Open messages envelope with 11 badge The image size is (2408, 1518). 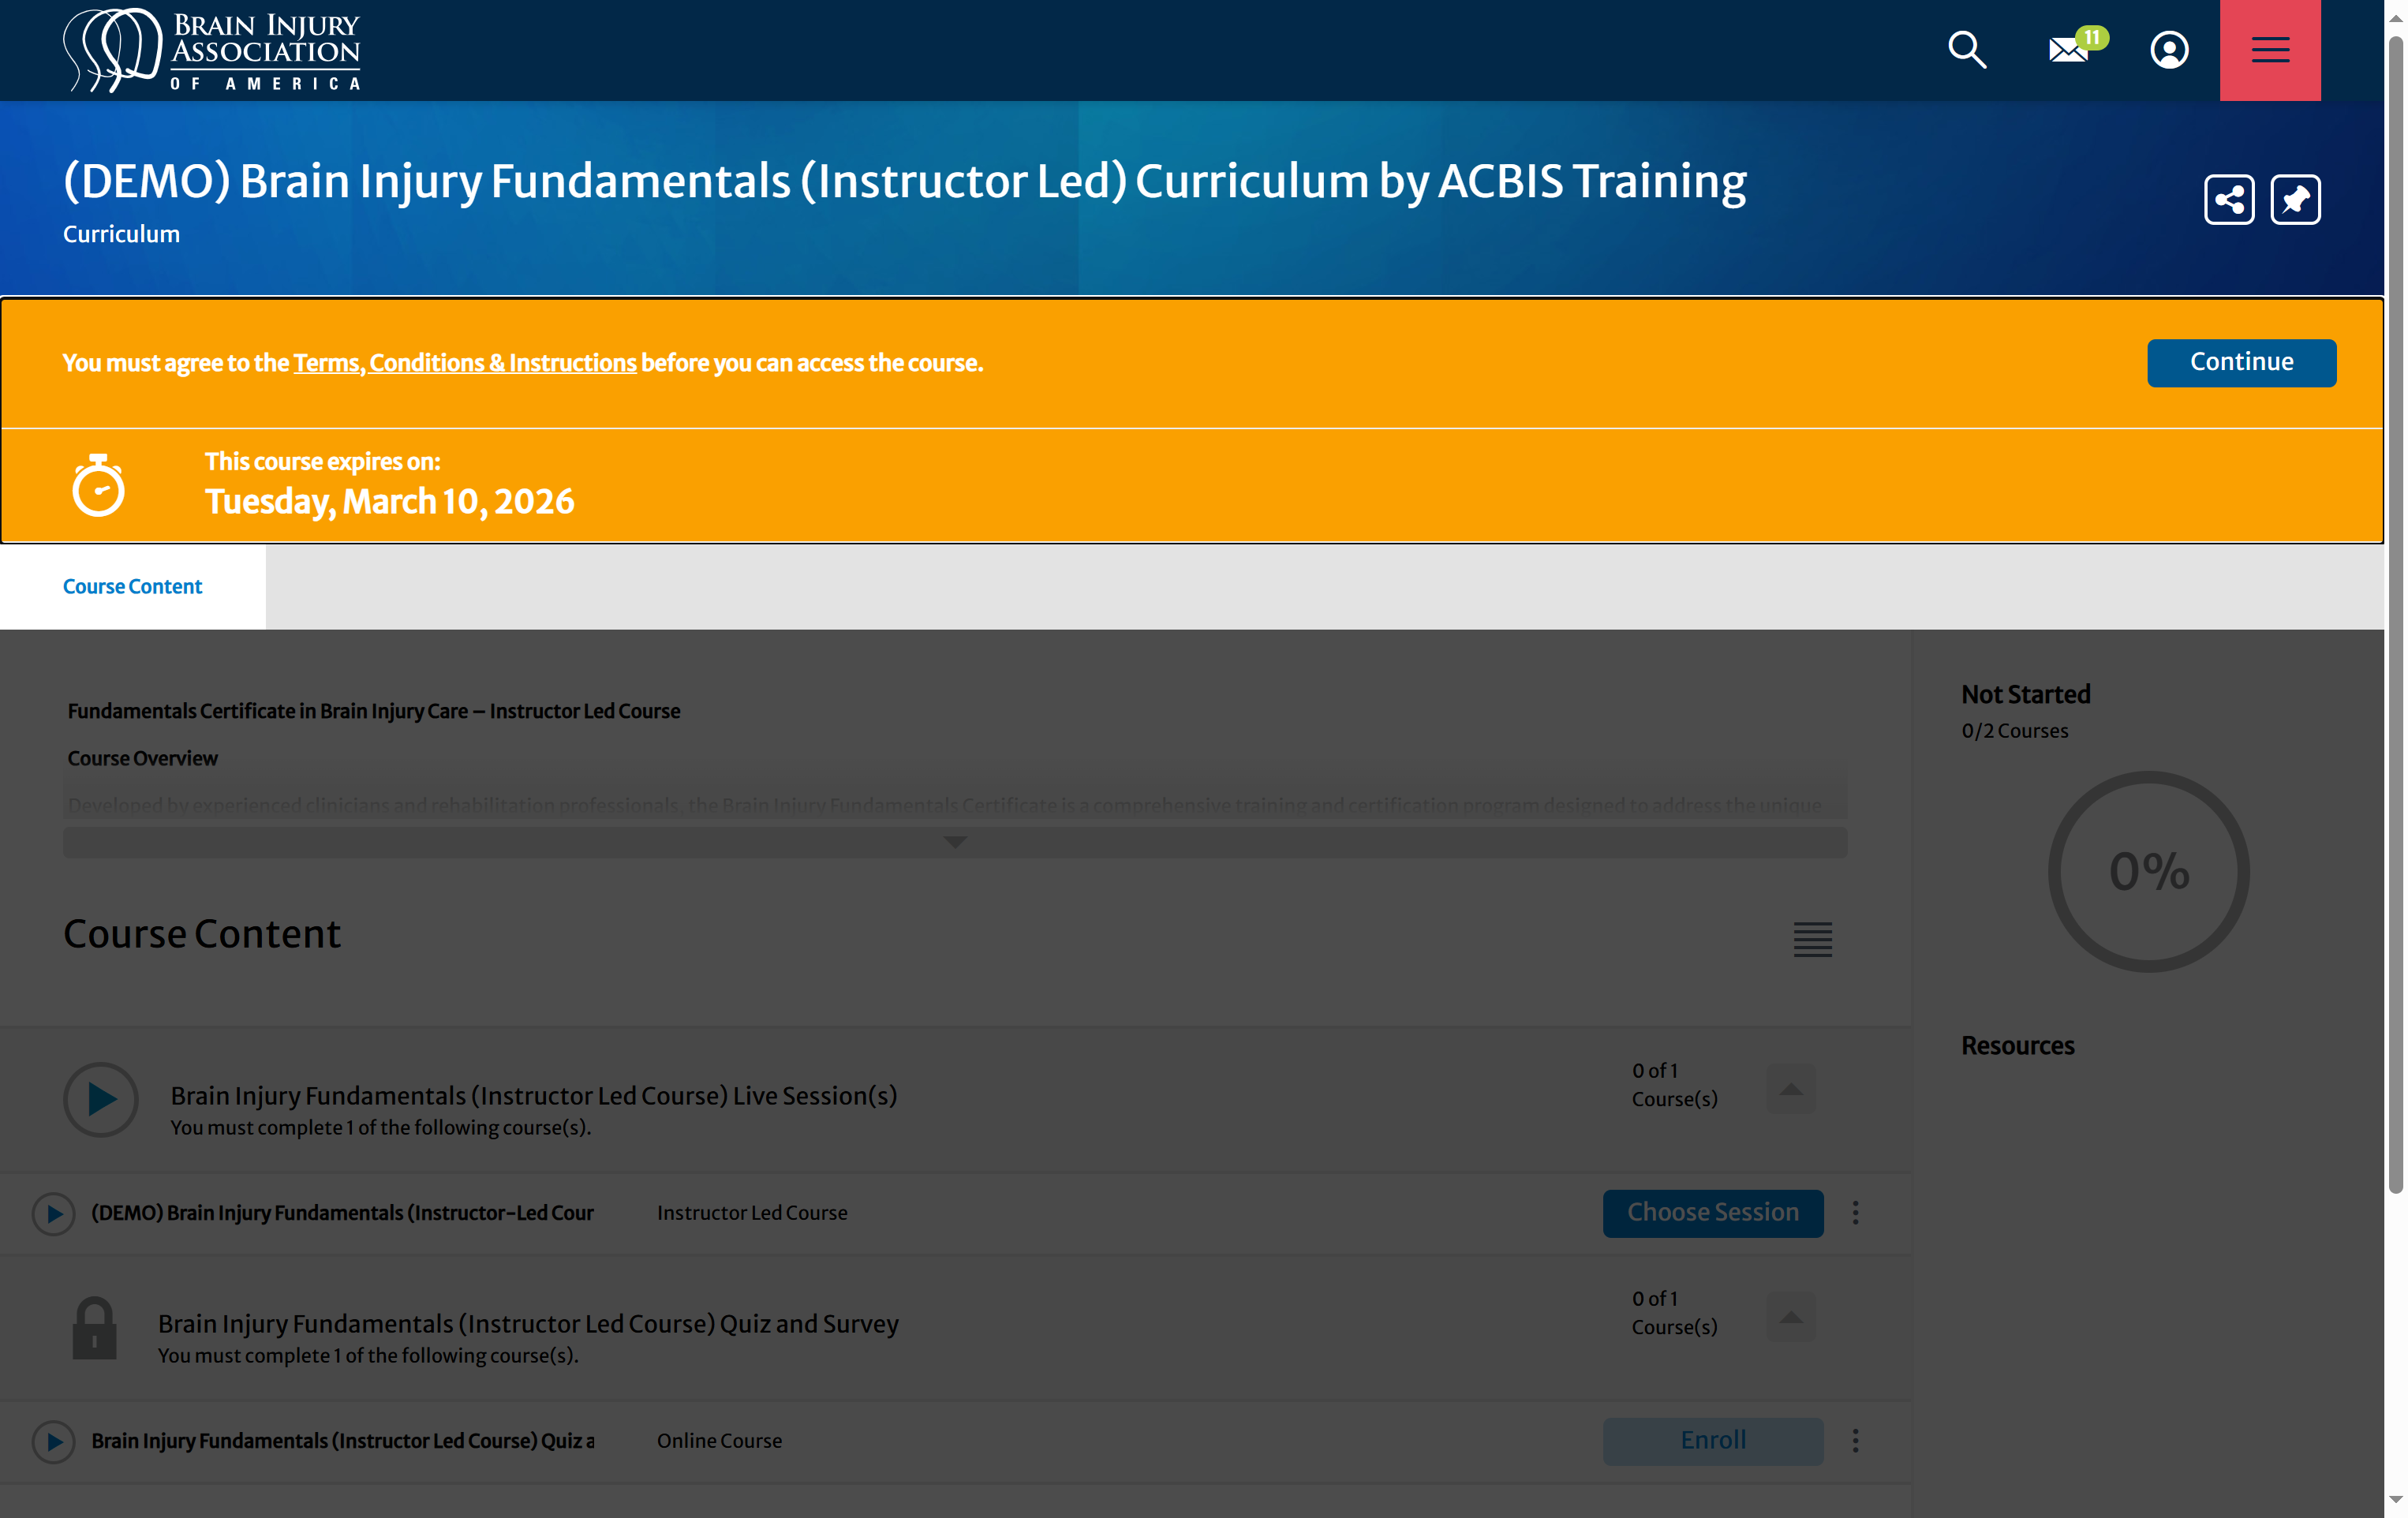2077,46
